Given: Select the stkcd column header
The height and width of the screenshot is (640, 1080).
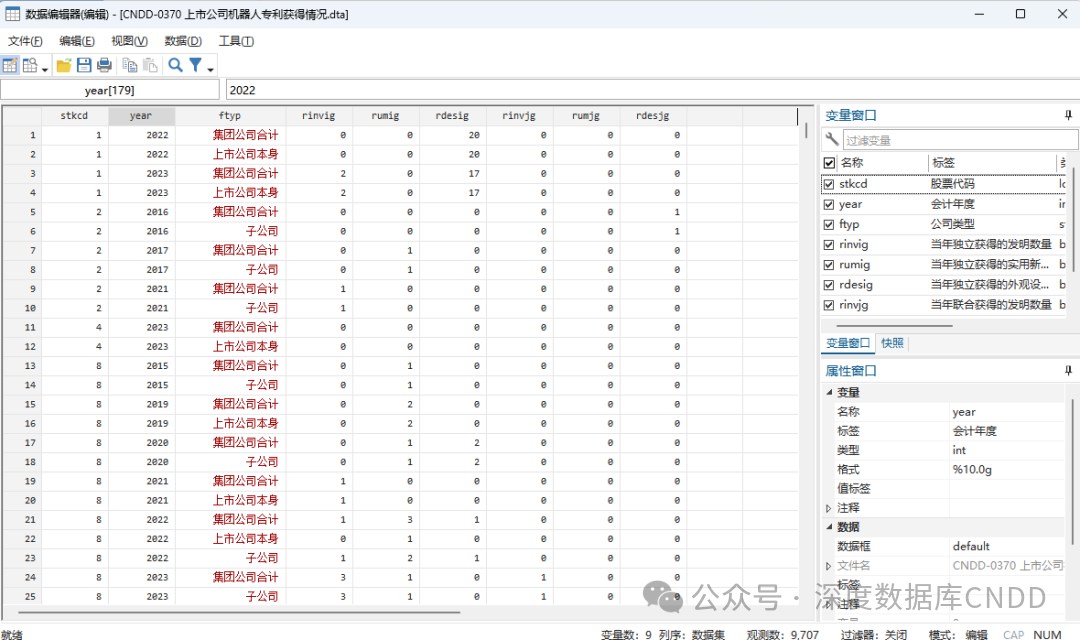Looking at the screenshot, I should tap(74, 116).
